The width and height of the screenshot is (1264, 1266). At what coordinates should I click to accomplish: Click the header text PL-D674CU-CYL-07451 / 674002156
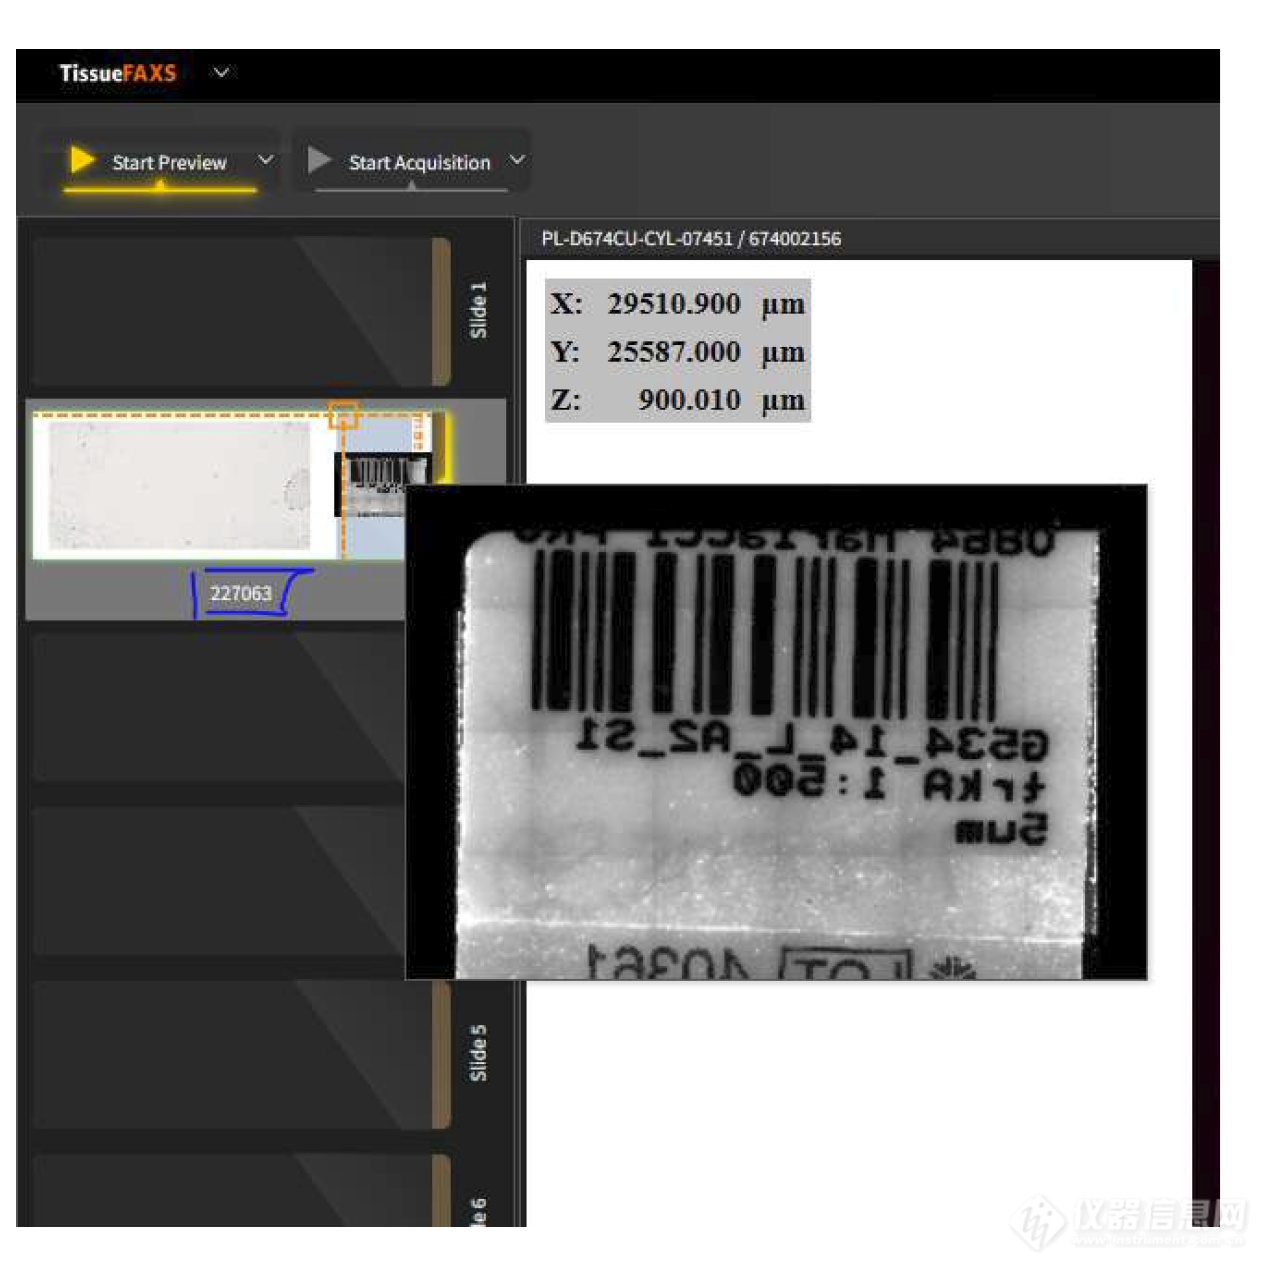pyautogui.click(x=691, y=239)
